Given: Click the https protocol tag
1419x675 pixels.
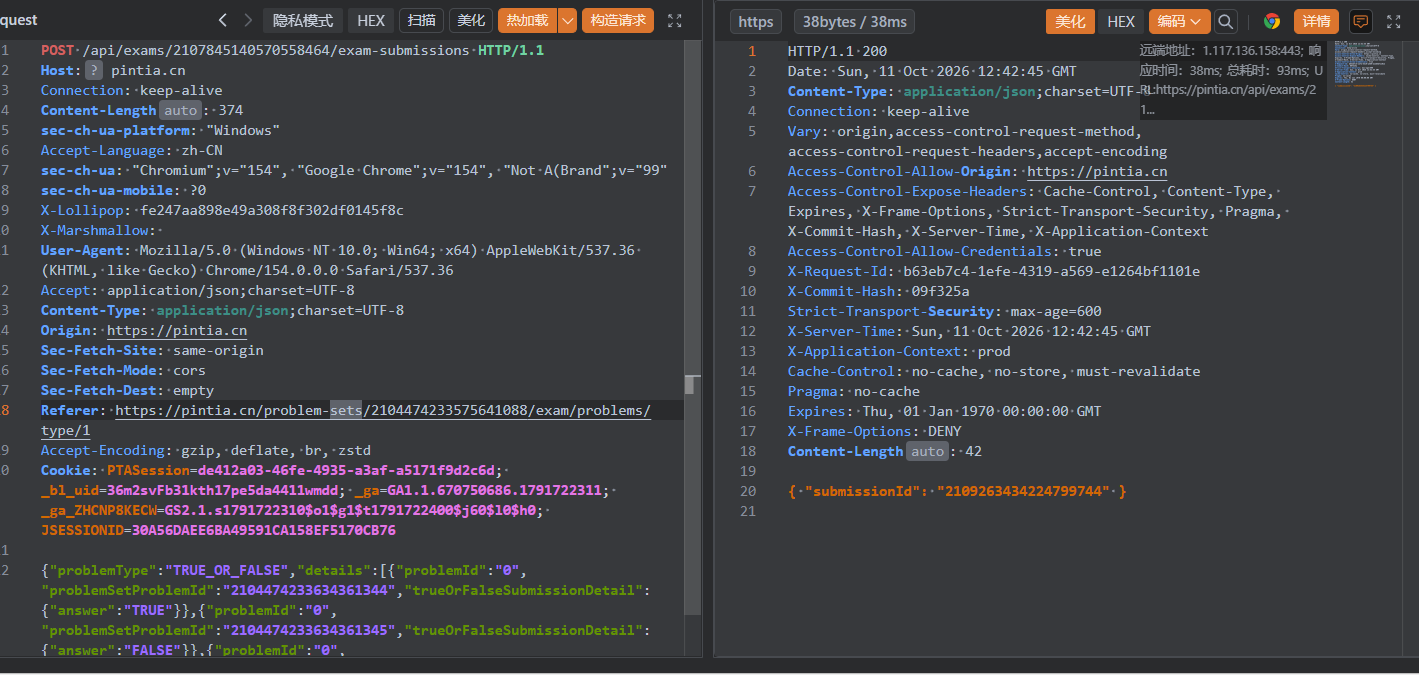Looking at the screenshot, I should tap(756, 21).
